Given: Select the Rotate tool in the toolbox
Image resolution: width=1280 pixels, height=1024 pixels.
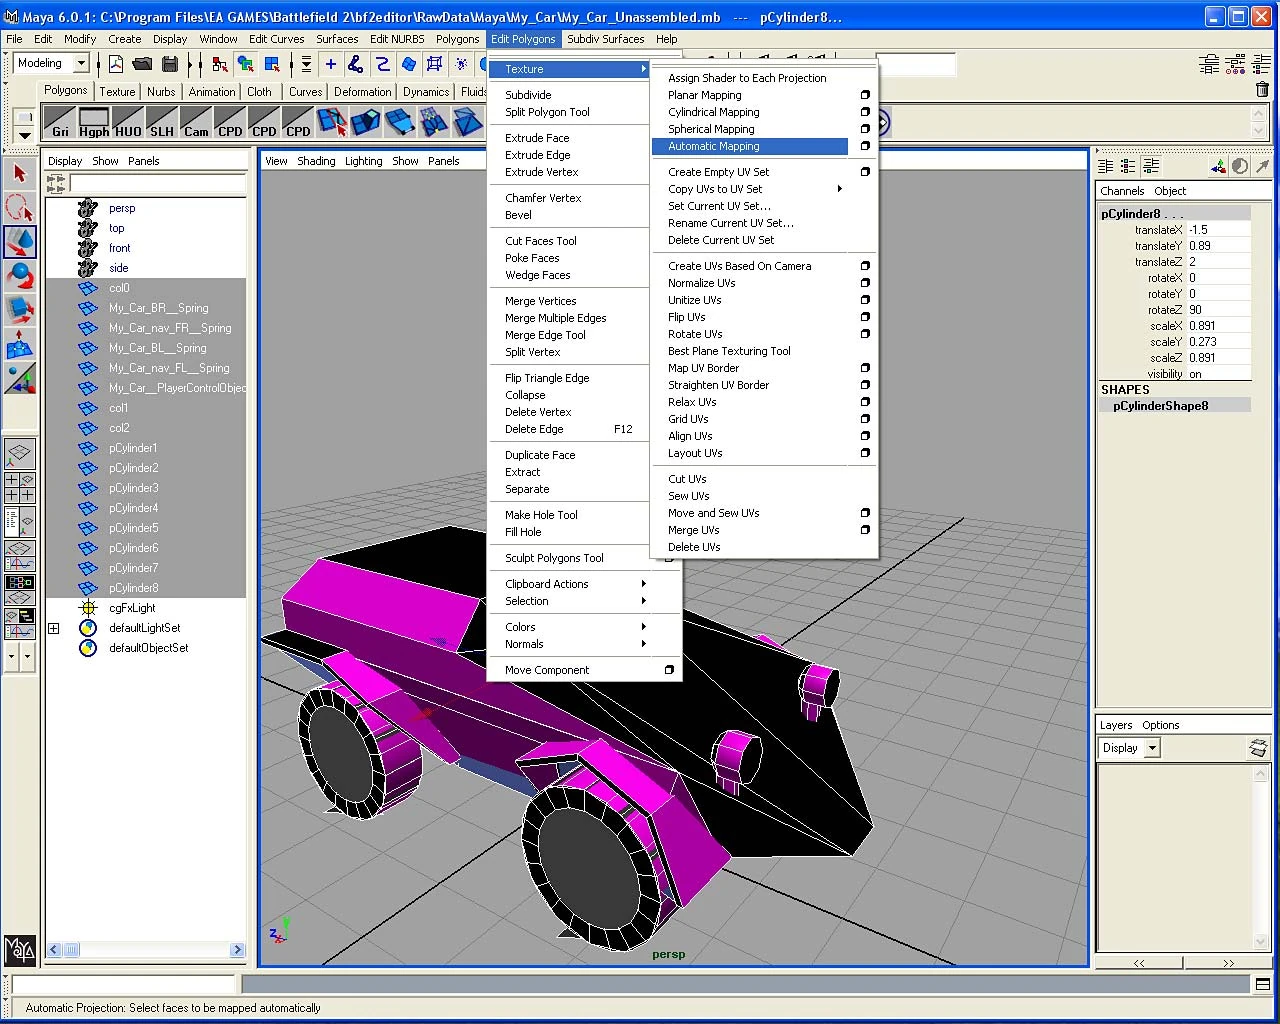Looking at the screenshot, I should point(20,276).
